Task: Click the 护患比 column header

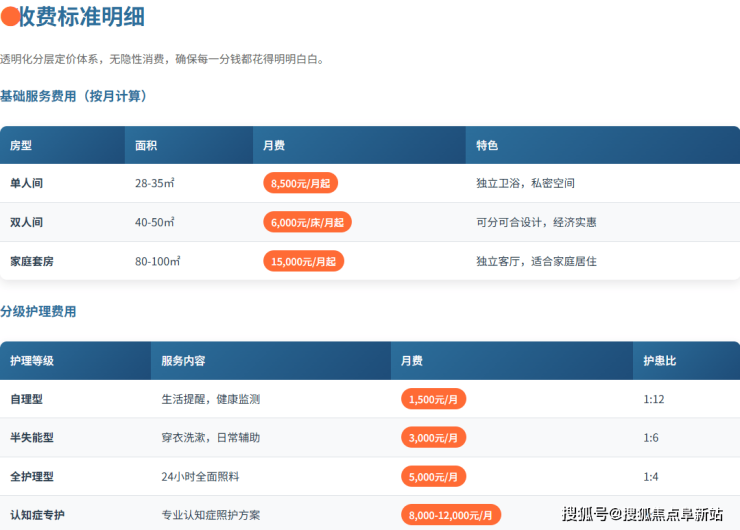Action: coord(660,360)
